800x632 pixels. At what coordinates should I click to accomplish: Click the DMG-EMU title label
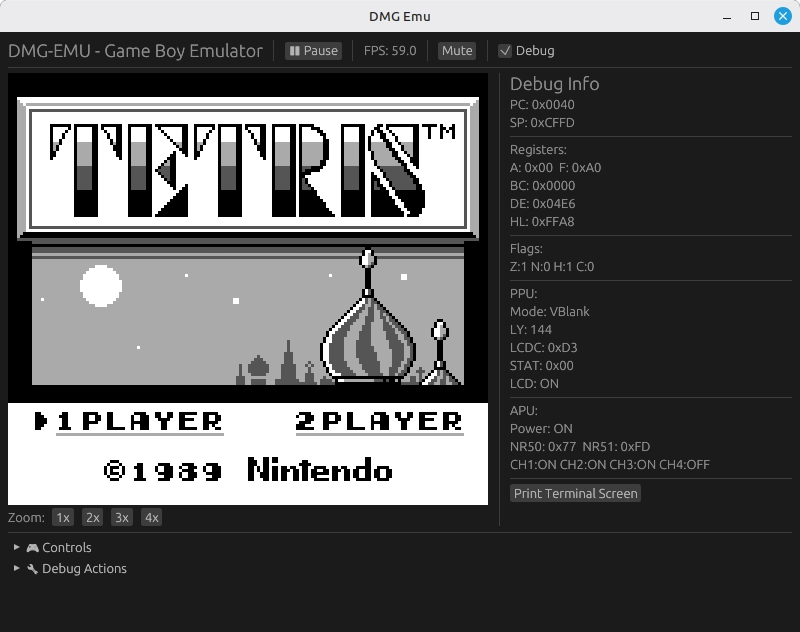(x=134, y=50)
